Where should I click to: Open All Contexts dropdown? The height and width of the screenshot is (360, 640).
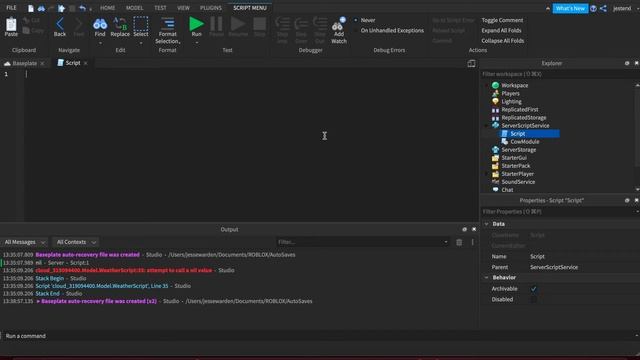coord(76,242)
